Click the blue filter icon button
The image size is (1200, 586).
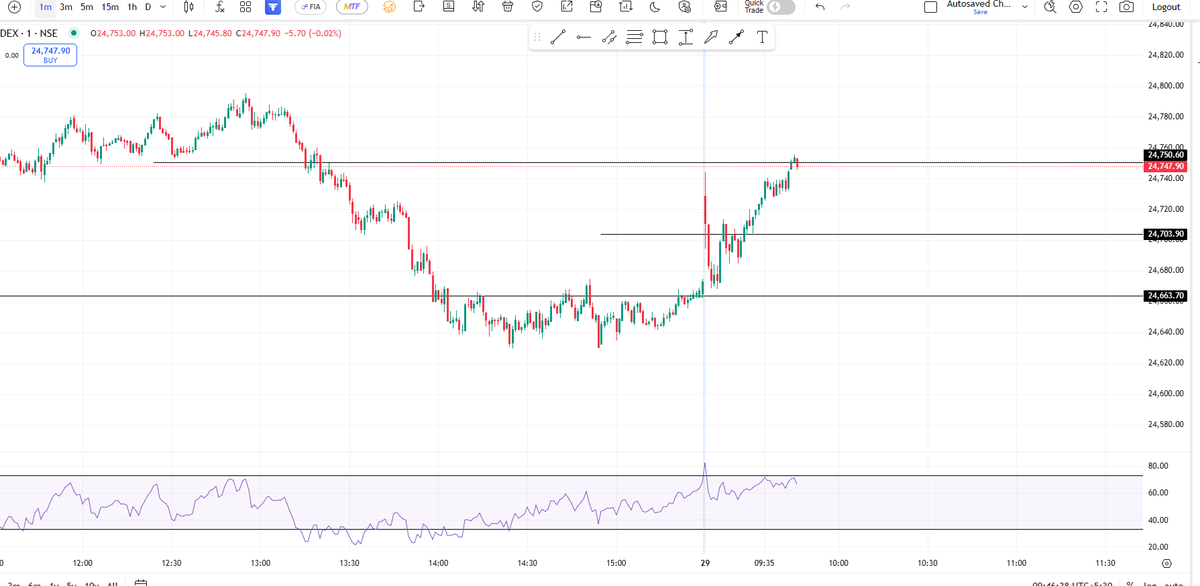coord(272,7)
